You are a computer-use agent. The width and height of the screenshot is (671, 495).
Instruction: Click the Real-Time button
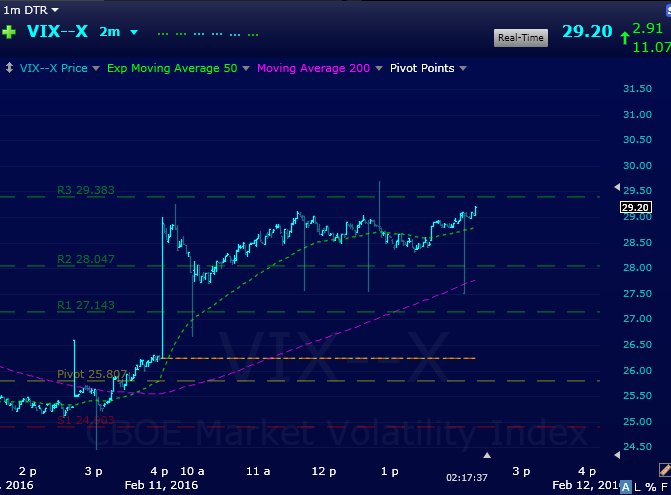[521, 38]
